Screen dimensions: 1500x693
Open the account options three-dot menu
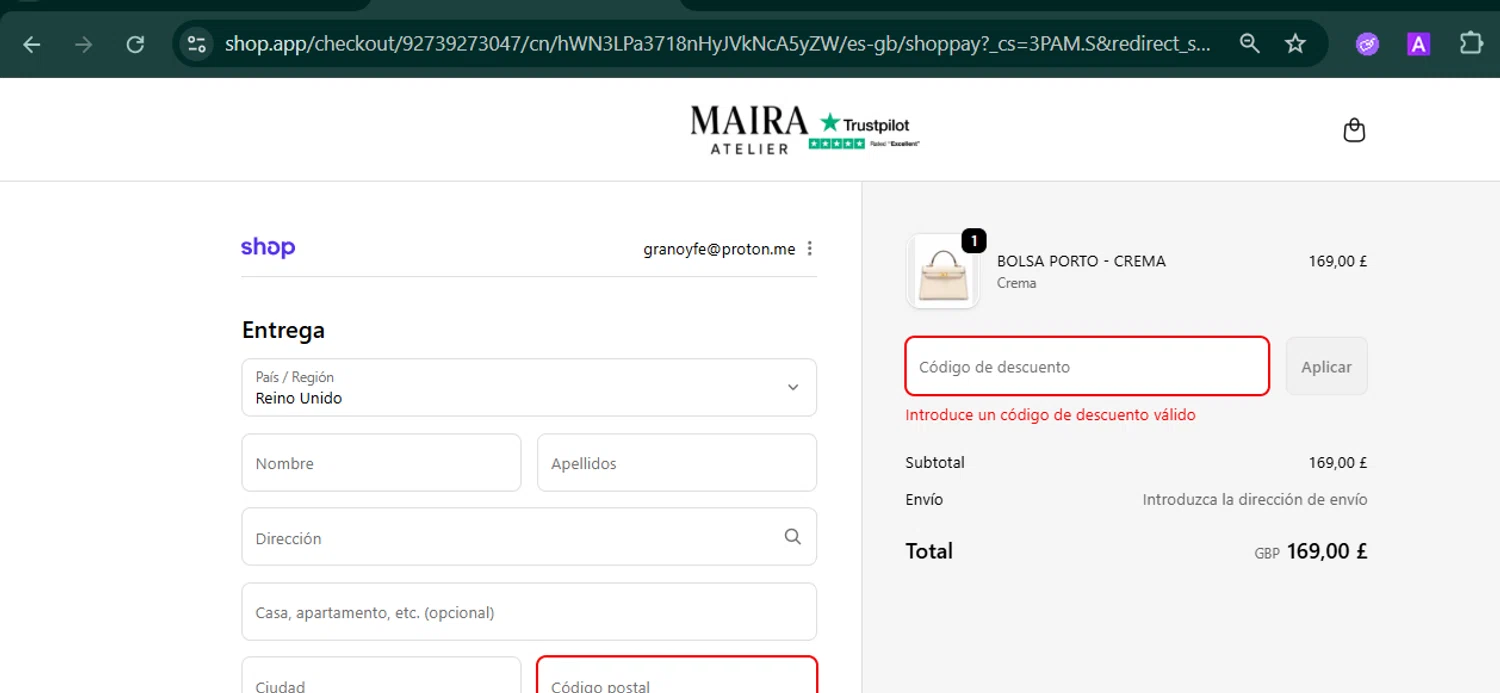tap(810, 249)
